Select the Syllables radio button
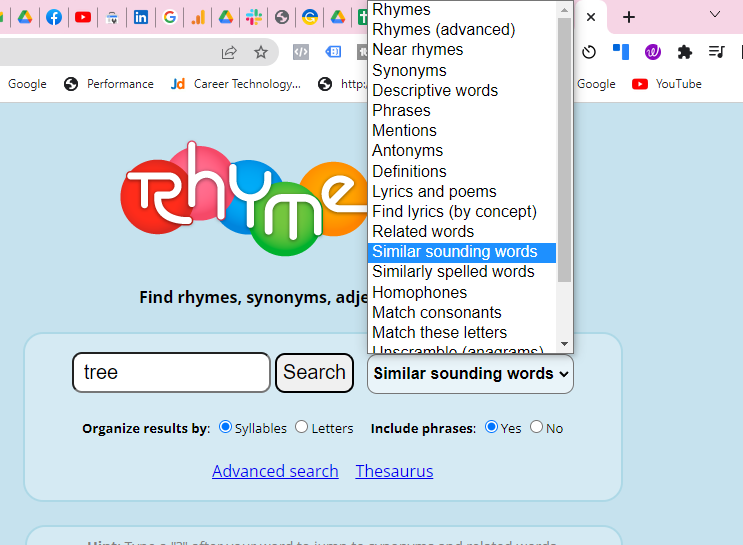 coord(225,427)
